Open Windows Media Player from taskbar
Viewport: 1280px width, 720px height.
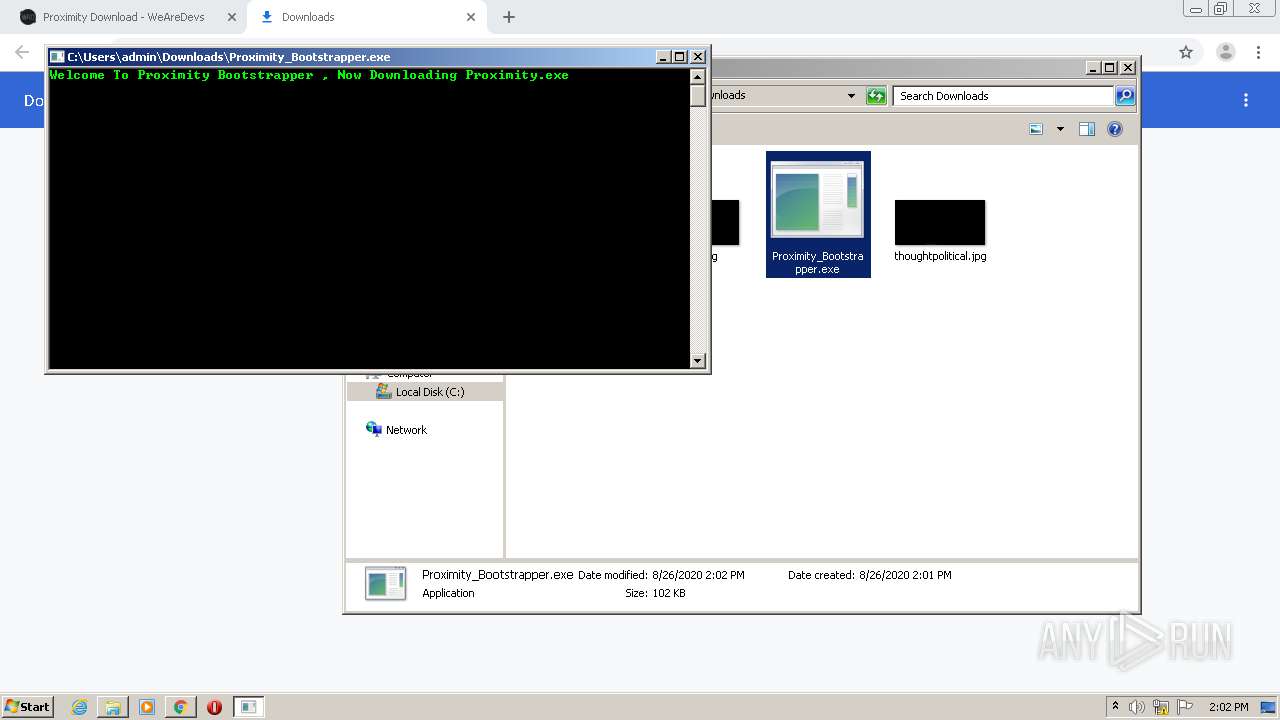click(x=147, y=707)
